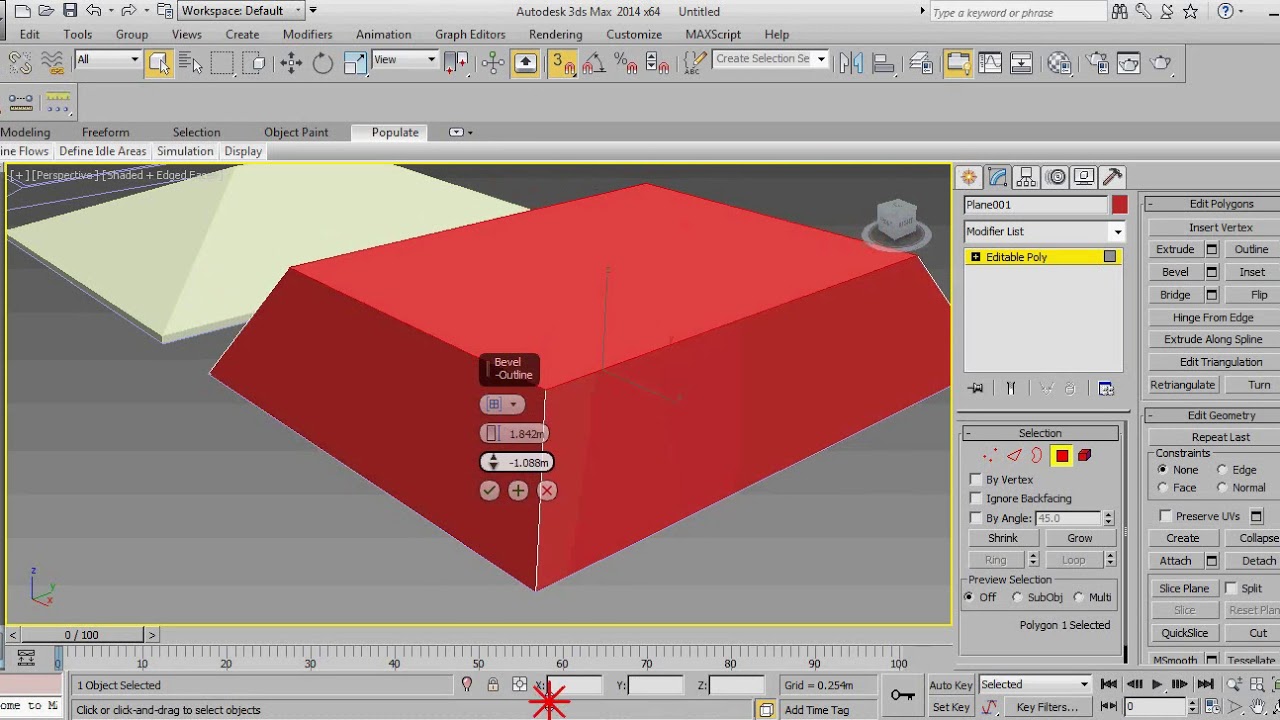Open Render Setup icon
Image resolution: width=1280 pixels, height=720 pixels.
tap(1095, 63)
